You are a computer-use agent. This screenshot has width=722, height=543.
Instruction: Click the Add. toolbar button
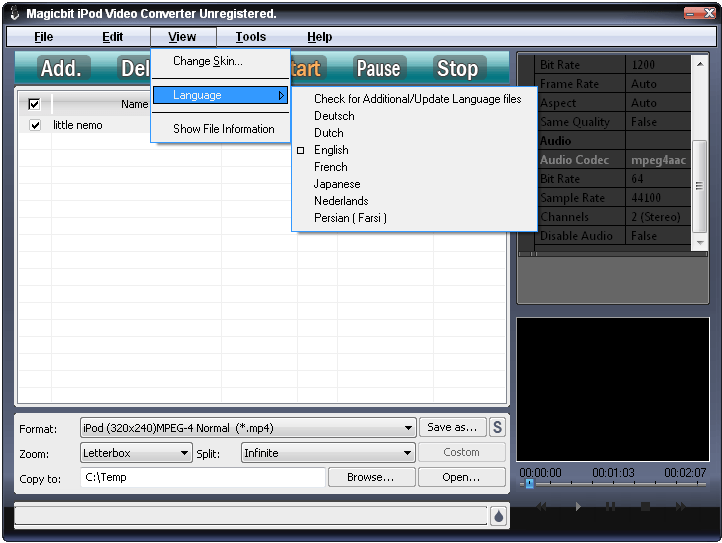click(62, 68)
